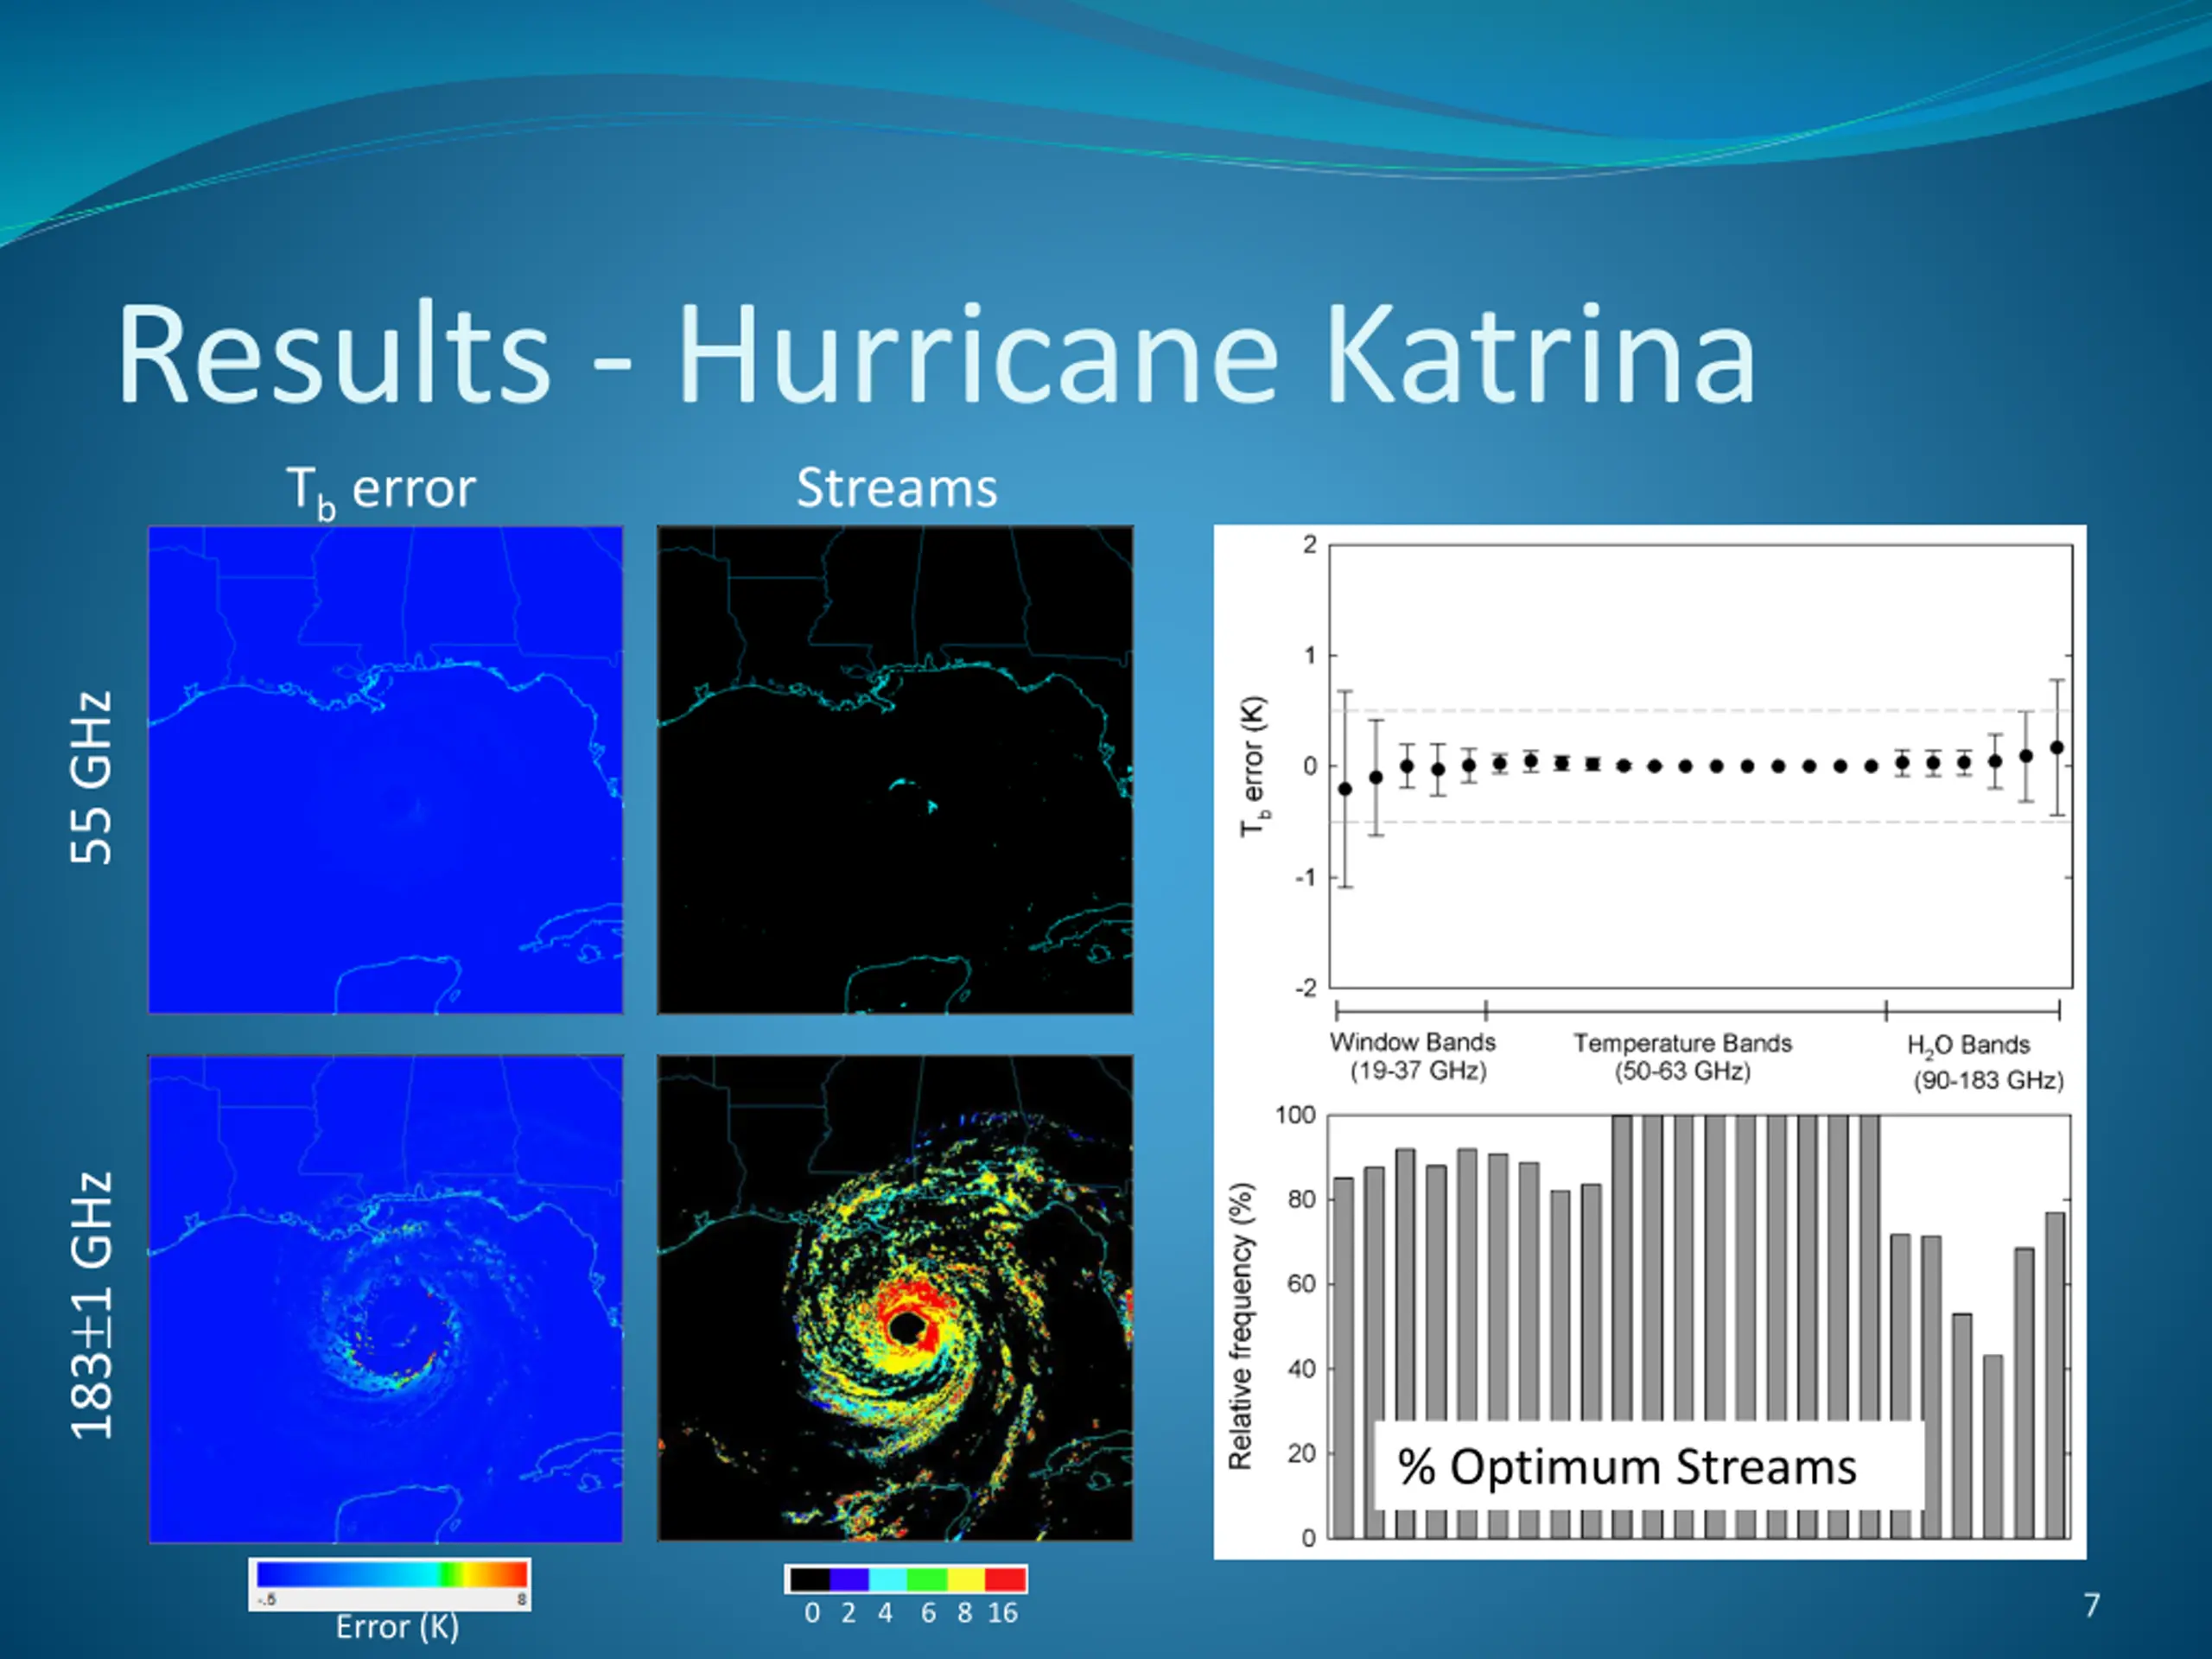Click "Relative frequency (%)" axis label
Viewport: 2212px width, 1659px height.
pyautogui.click(x=1240, y=1326)
